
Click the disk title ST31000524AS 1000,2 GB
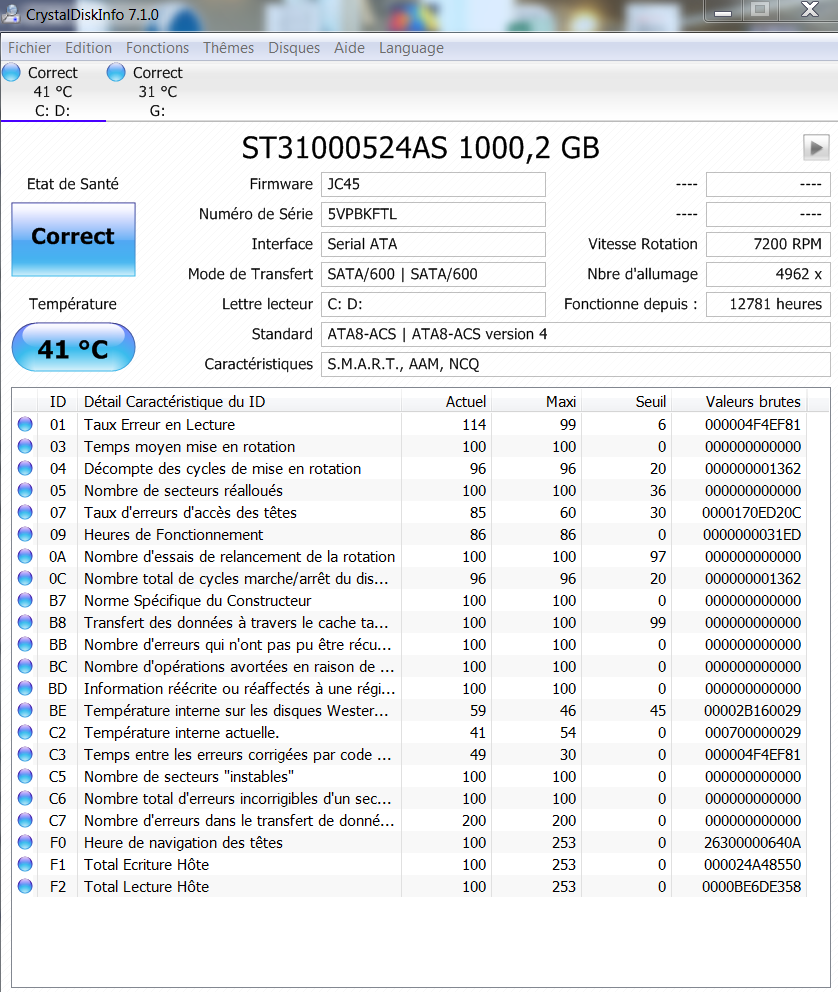coord(421,148)
